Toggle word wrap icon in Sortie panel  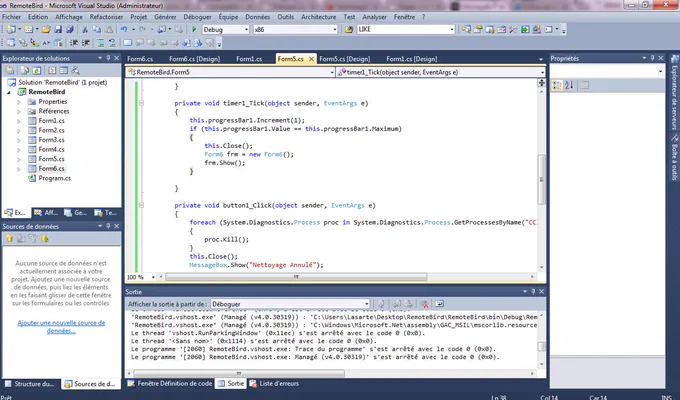439,304
